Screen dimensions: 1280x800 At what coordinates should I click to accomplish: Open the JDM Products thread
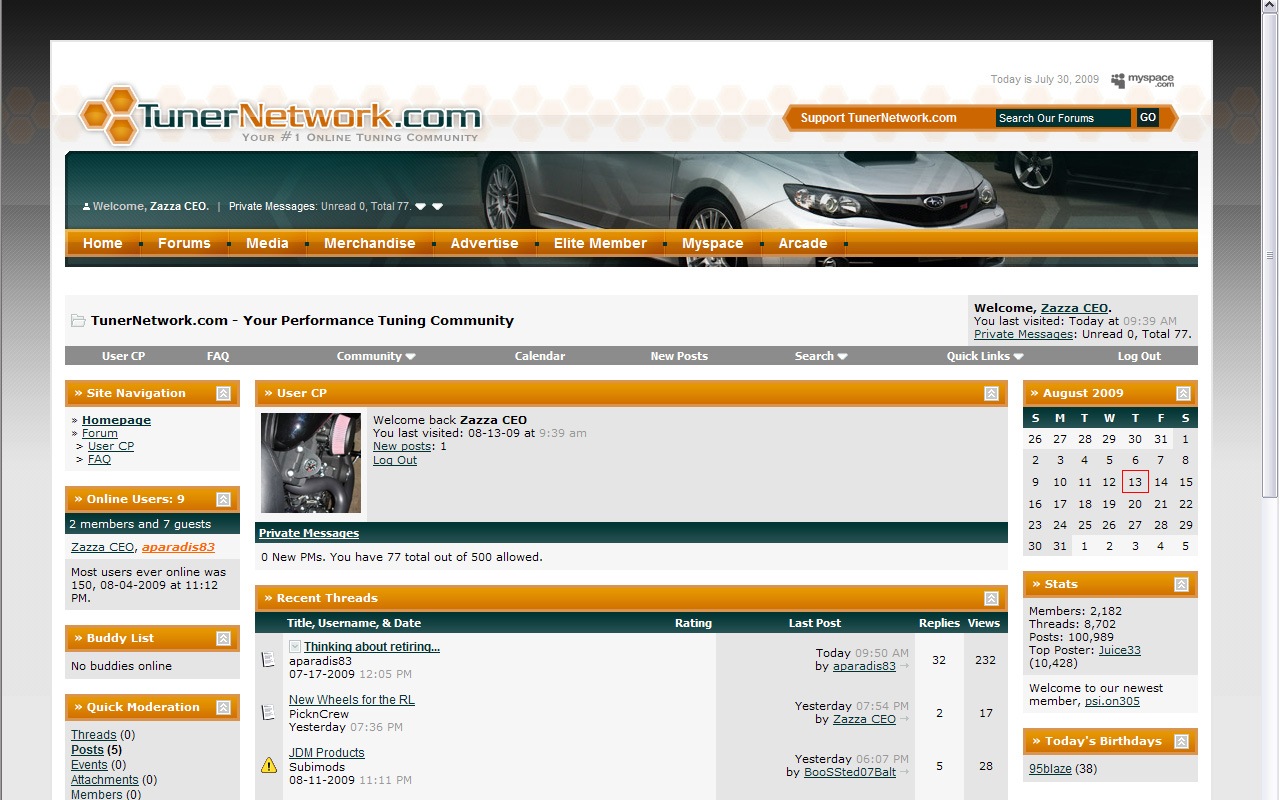327,753
